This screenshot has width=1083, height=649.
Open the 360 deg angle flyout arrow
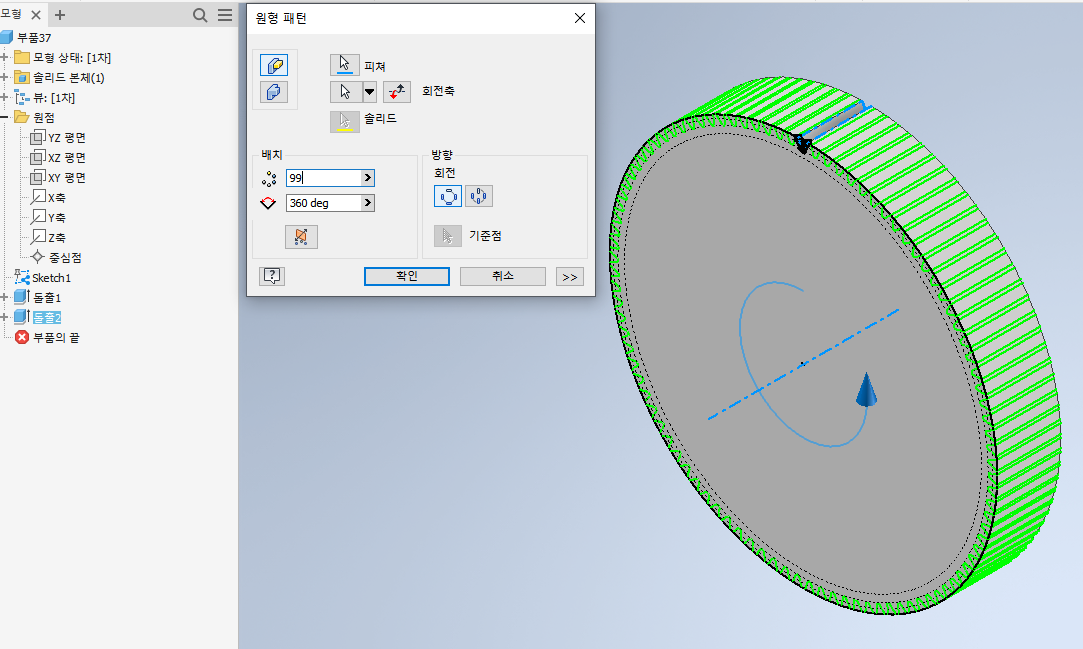(368, 203)
